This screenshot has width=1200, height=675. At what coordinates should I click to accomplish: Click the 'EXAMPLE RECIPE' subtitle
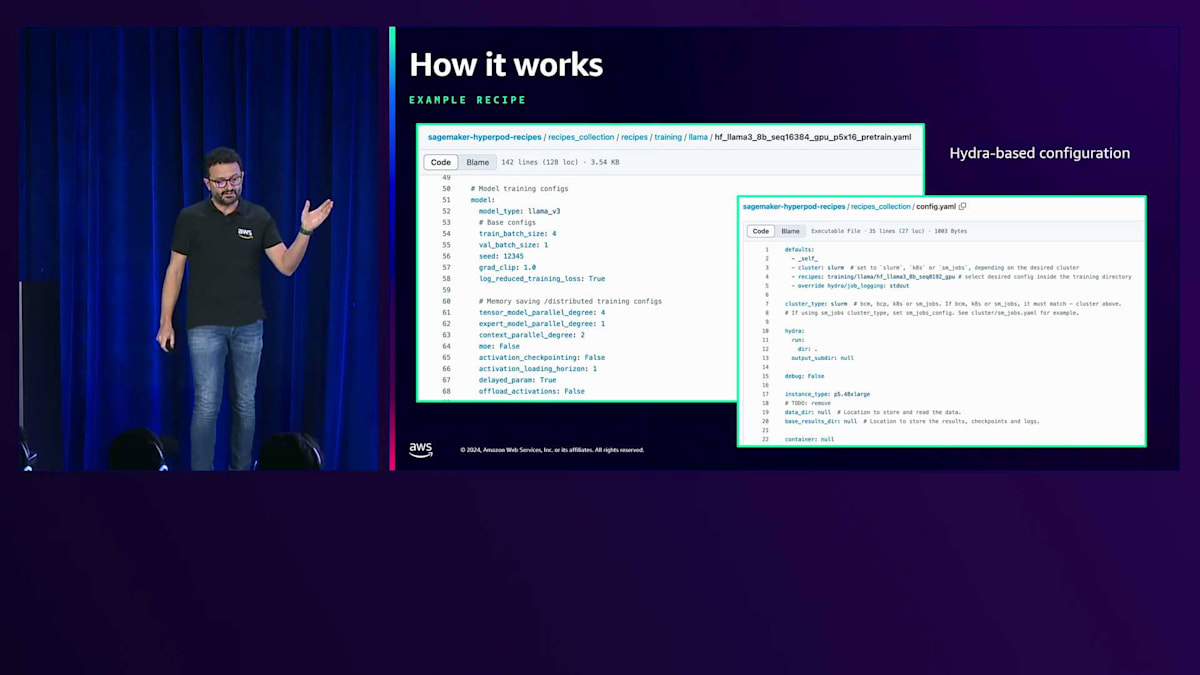point(467,100)
